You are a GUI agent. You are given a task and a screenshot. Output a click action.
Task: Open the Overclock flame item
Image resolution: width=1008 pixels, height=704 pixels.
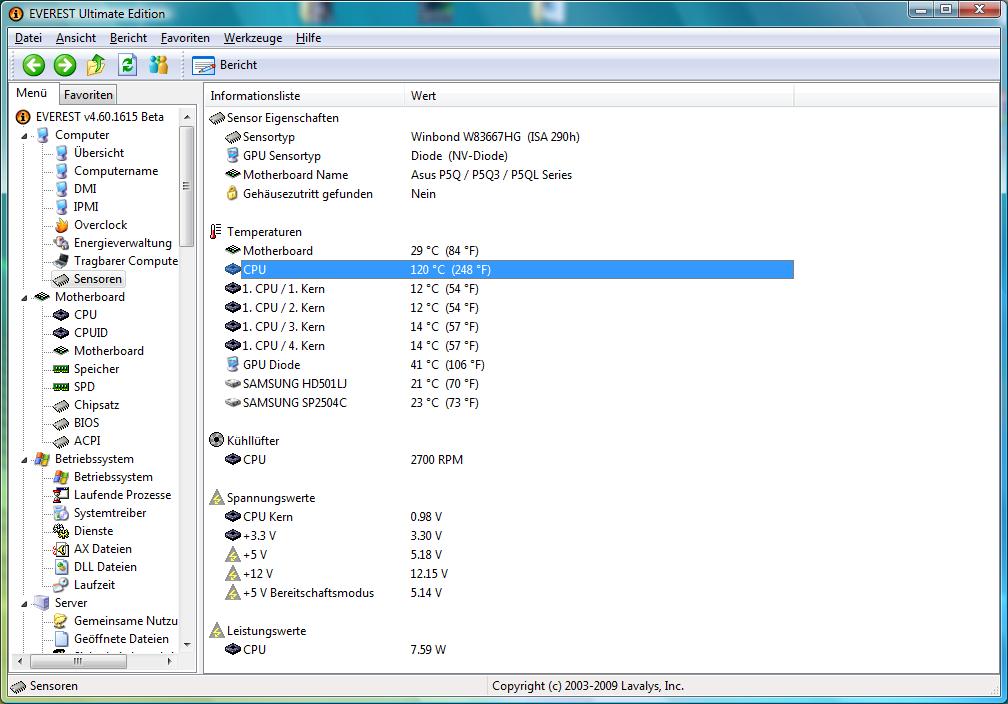100,225
